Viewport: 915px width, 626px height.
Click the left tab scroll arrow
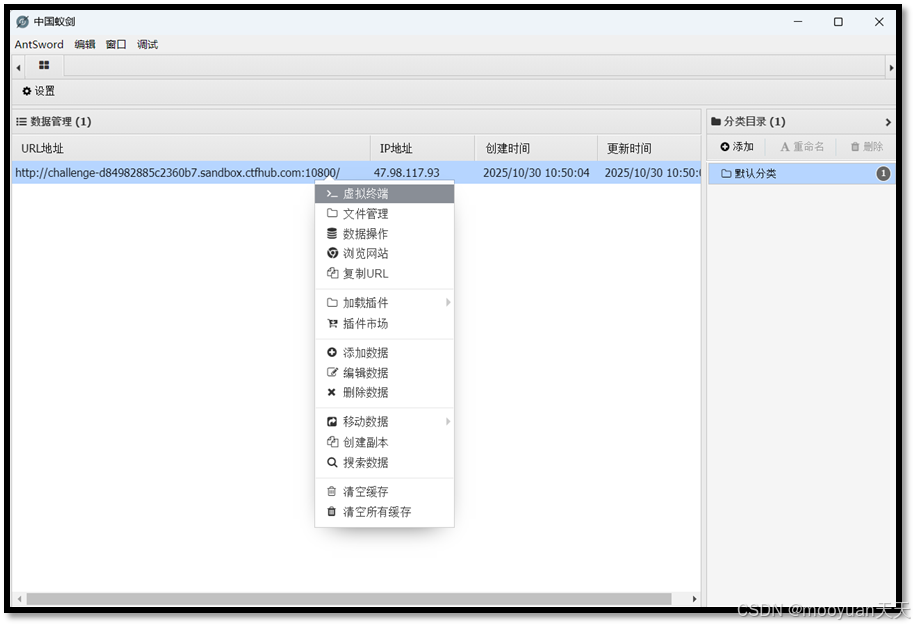pyautogui.click(x=19, y=68)
